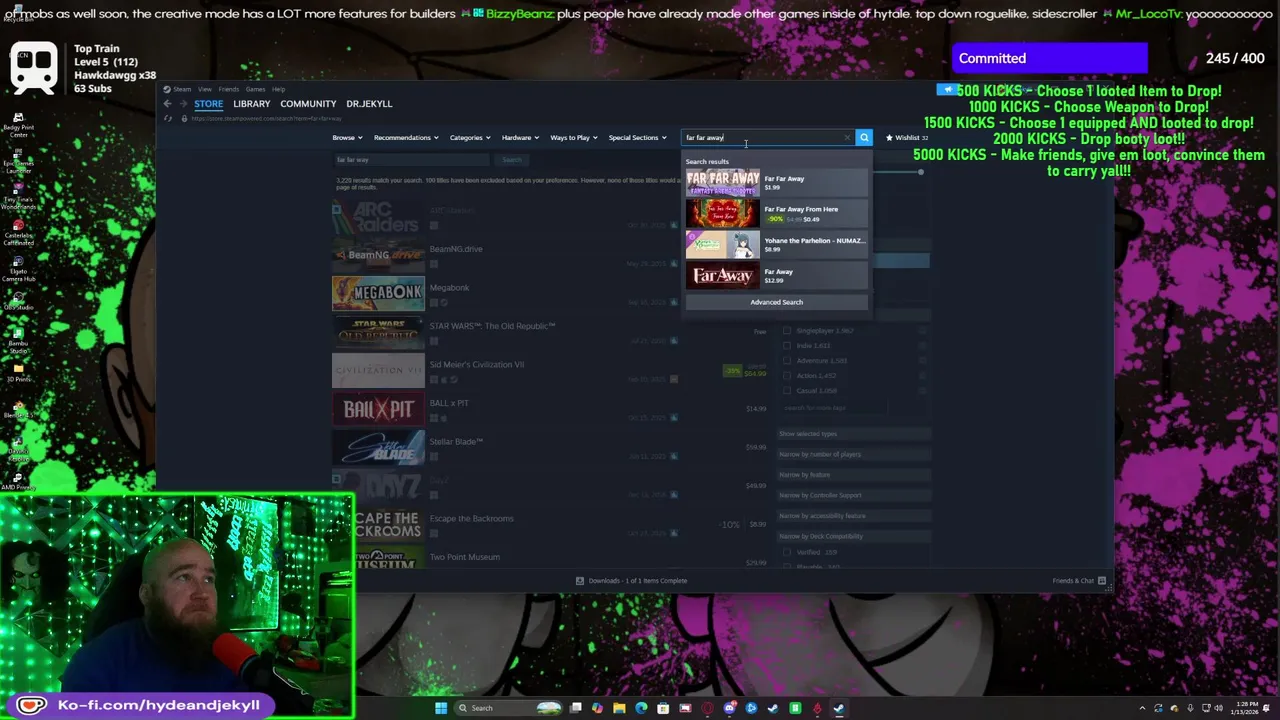The image size is (1280, 720).
Task: Select Far Far Away From Here suggestion
Action: pos(777,214)
